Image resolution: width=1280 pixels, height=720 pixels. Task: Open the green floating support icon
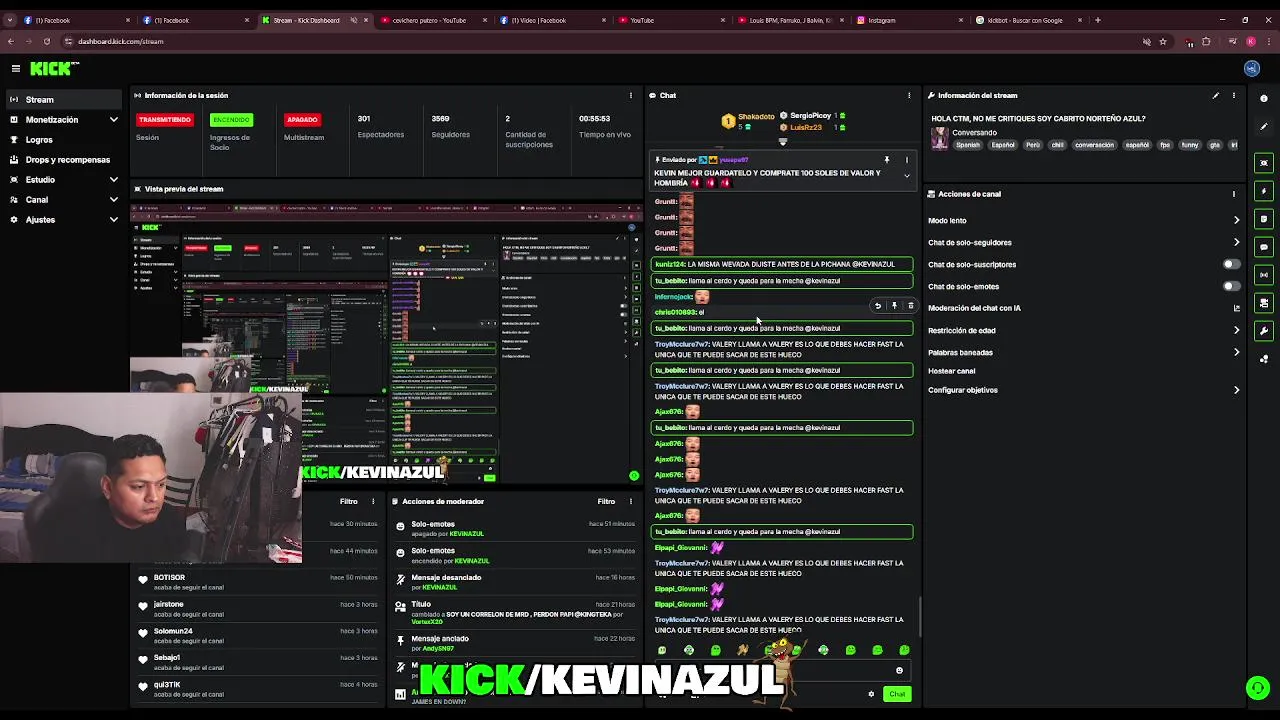point(1257,687)
